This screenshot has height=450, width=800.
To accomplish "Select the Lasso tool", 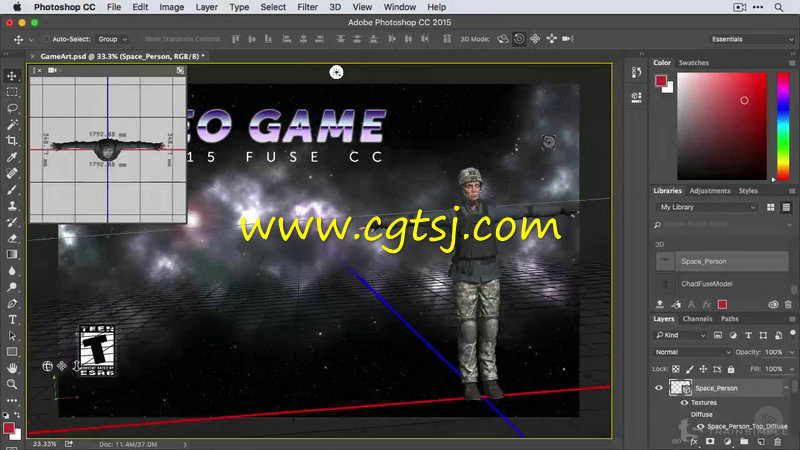I will pos(12,108).
